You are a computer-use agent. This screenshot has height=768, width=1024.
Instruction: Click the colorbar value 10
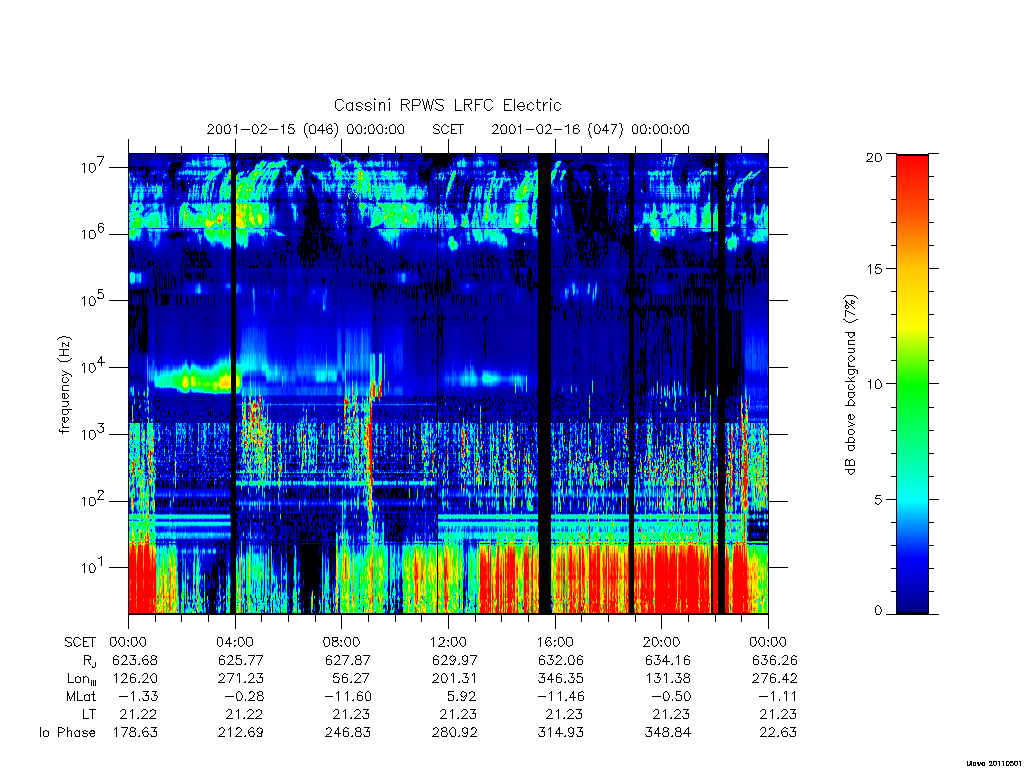pos(873,384)
